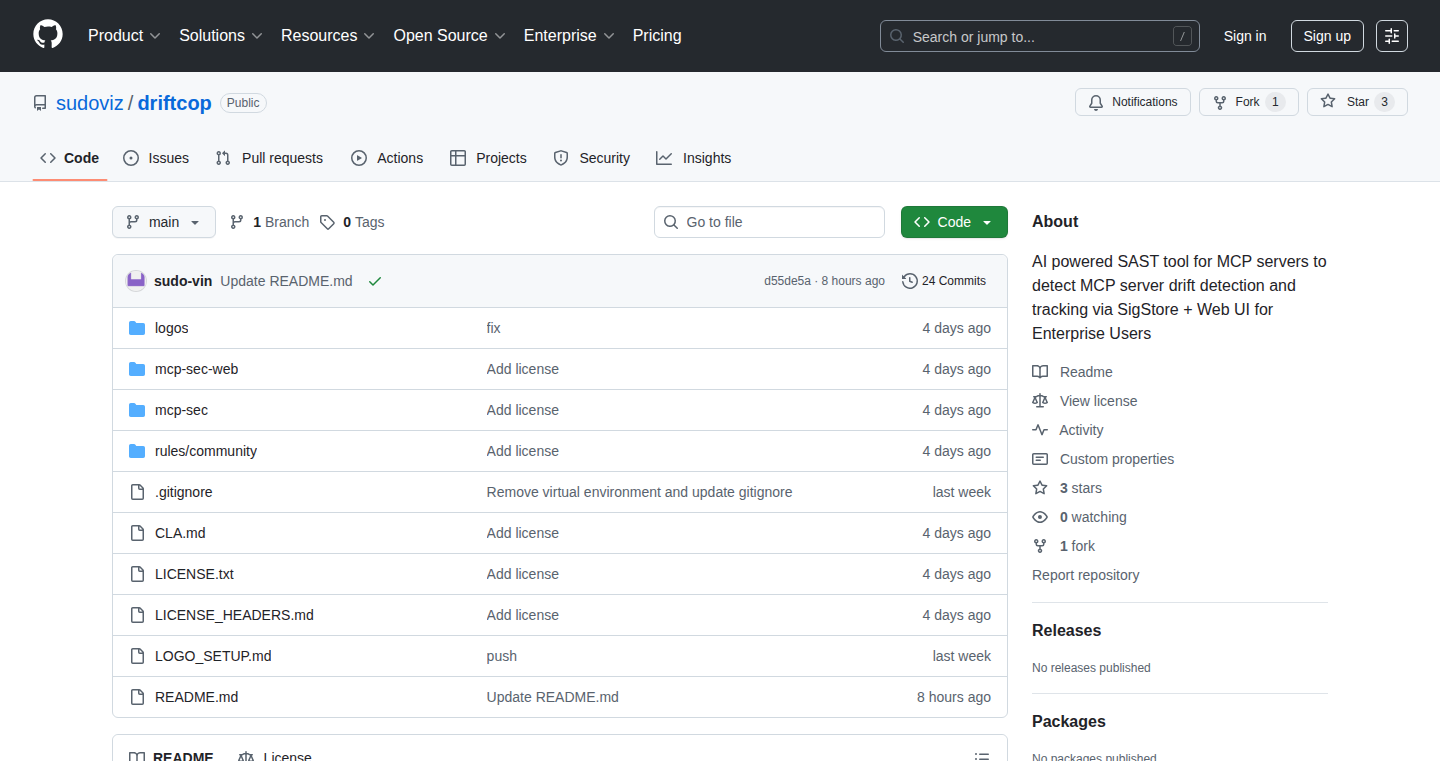The height and width of the screenshot is (761, 1440).
Task: Open the Releases heading link
Action: (1067, 631)
